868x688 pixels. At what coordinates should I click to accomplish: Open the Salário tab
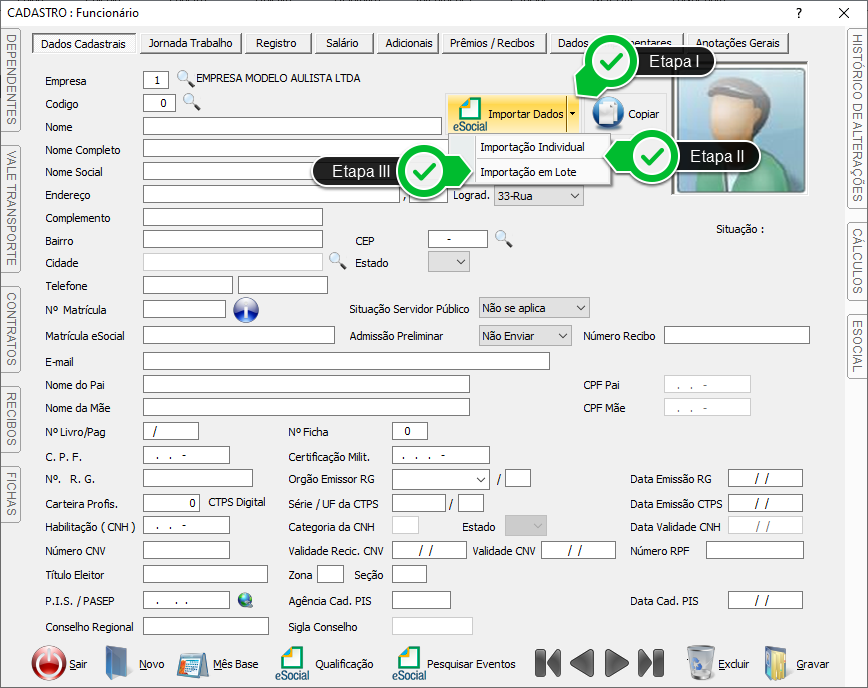coord(342,43)
